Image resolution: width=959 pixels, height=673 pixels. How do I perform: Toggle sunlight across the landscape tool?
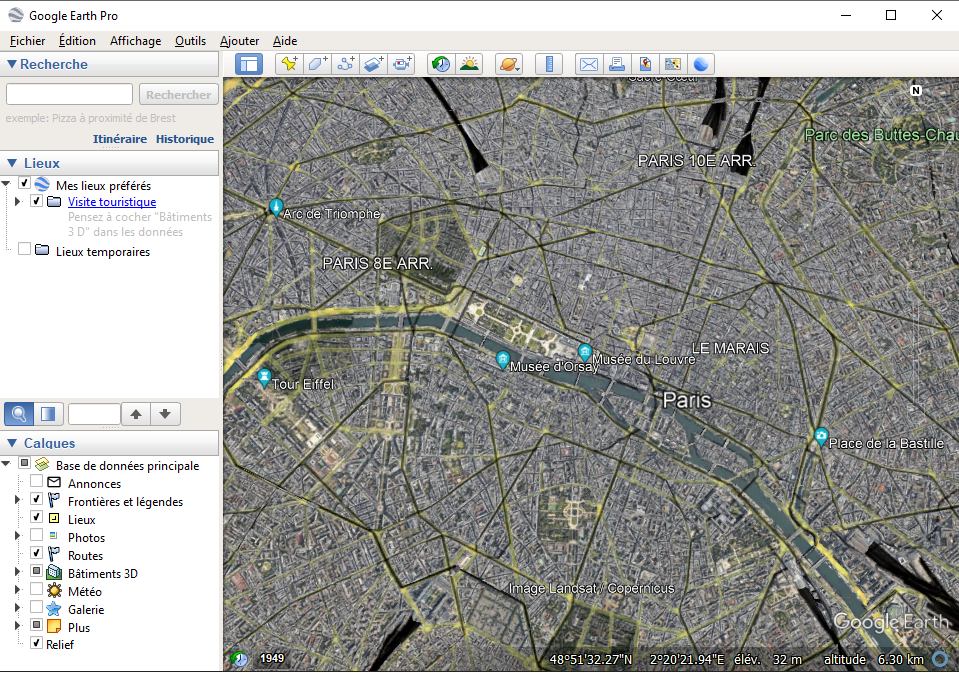tap(469, 64)
